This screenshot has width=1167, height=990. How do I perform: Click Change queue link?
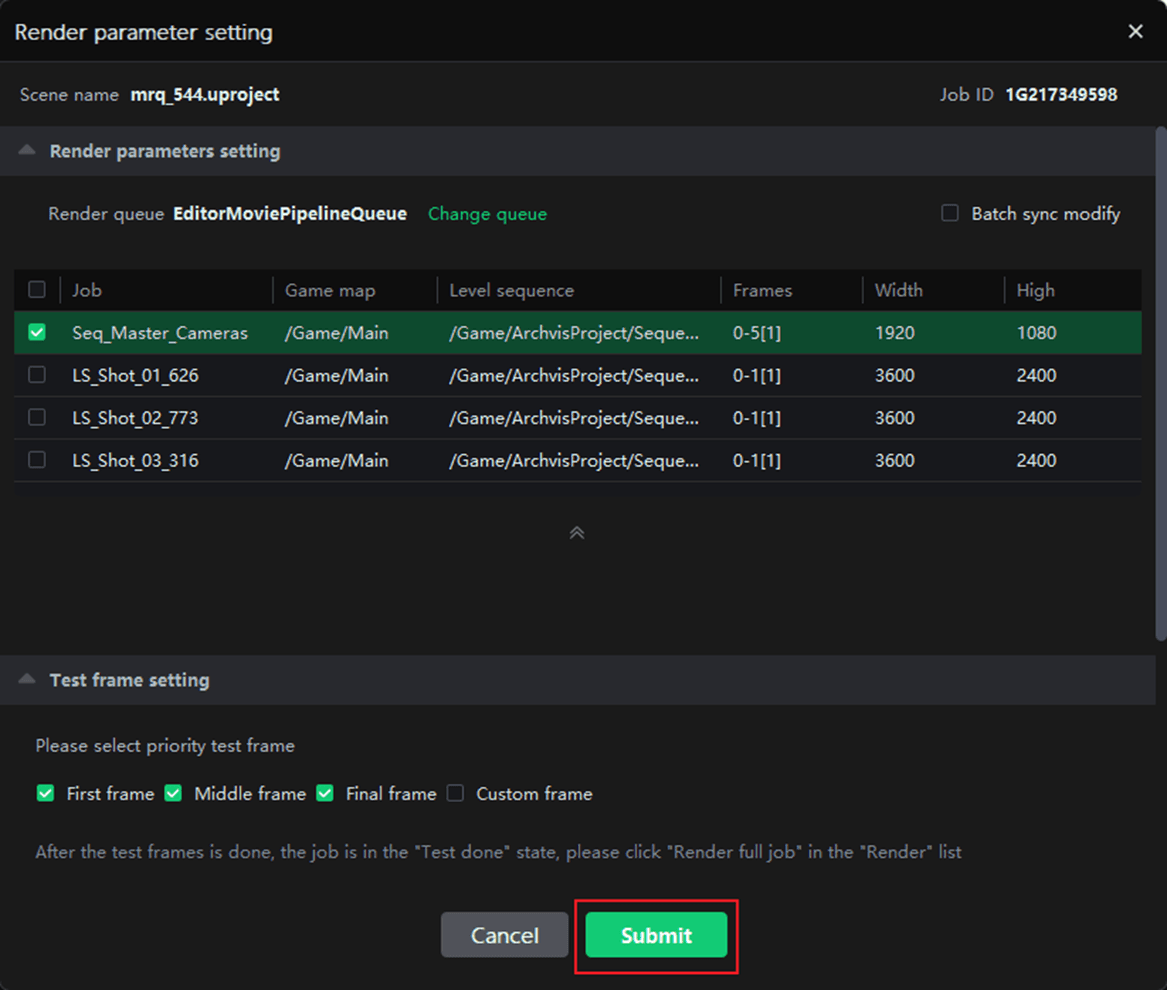[487, 214]
